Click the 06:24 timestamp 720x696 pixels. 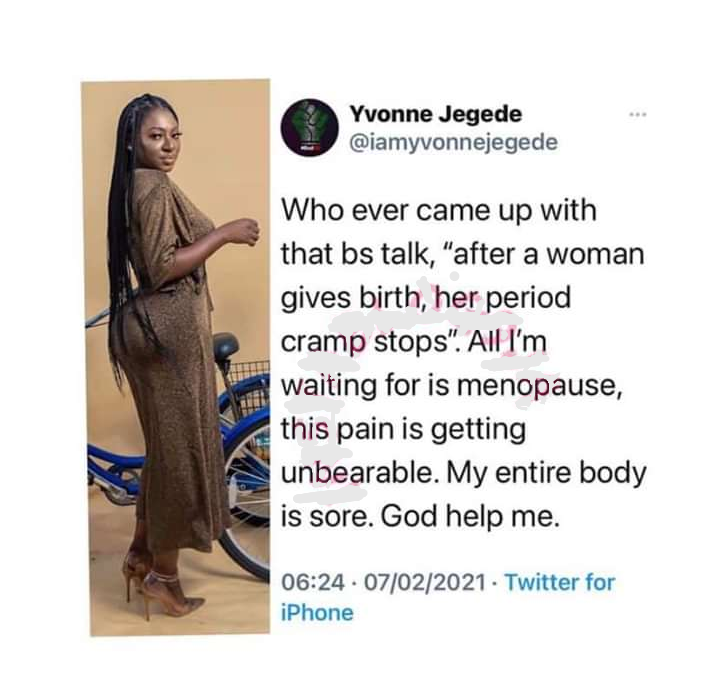coord(313,582)
